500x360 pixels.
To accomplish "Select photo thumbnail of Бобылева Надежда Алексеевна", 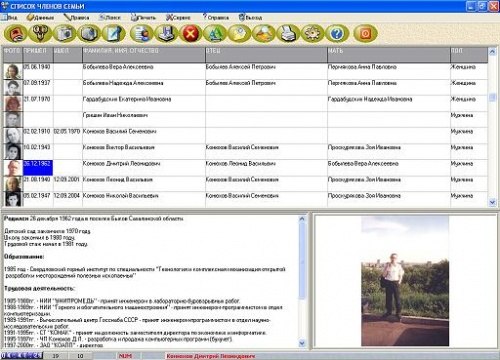I will (13, 87).
